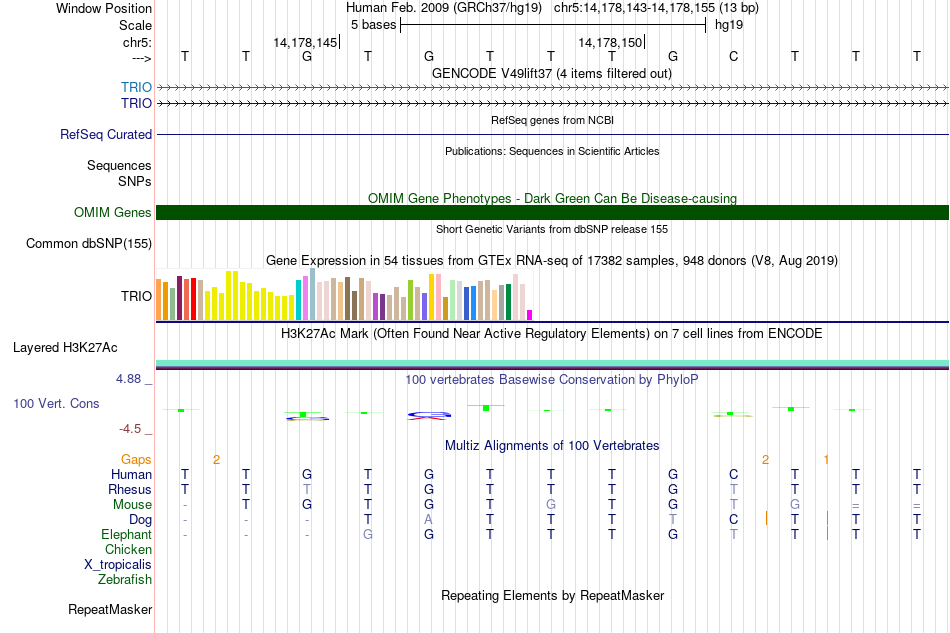Click the sequence direction arrow '--->' label

[x=142, y=58]
